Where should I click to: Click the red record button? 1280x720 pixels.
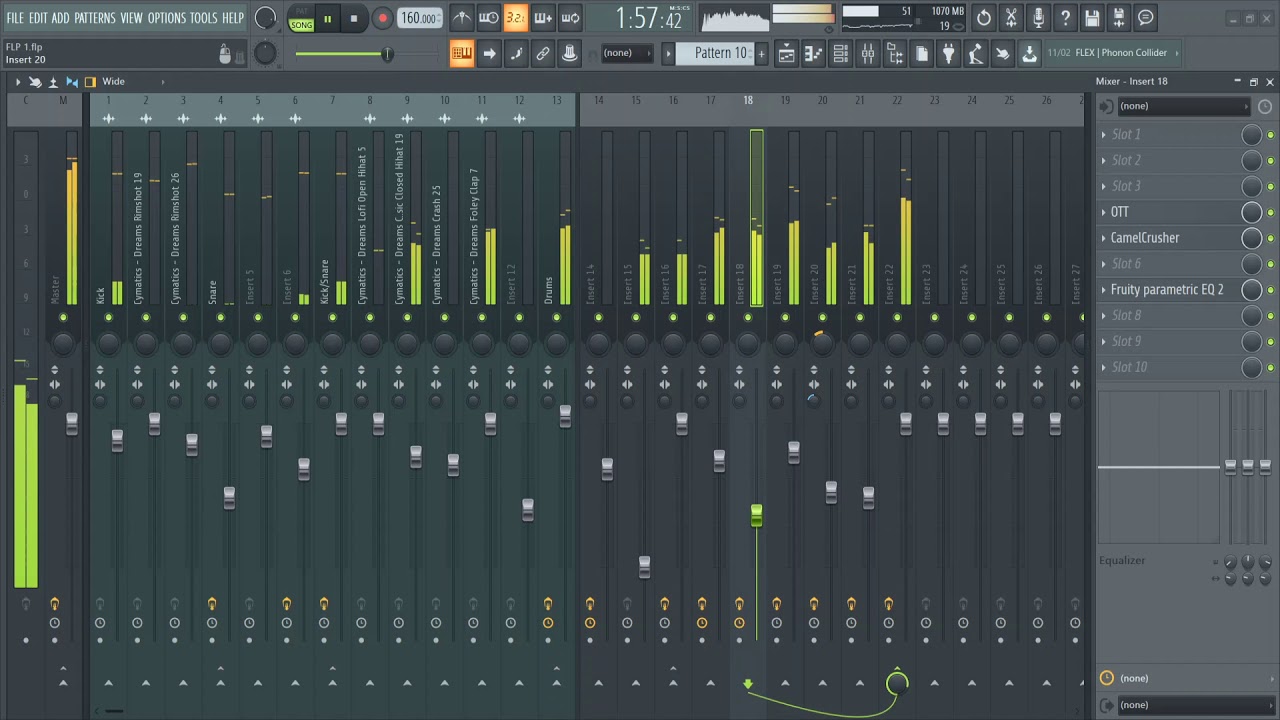tap(382, 18)
